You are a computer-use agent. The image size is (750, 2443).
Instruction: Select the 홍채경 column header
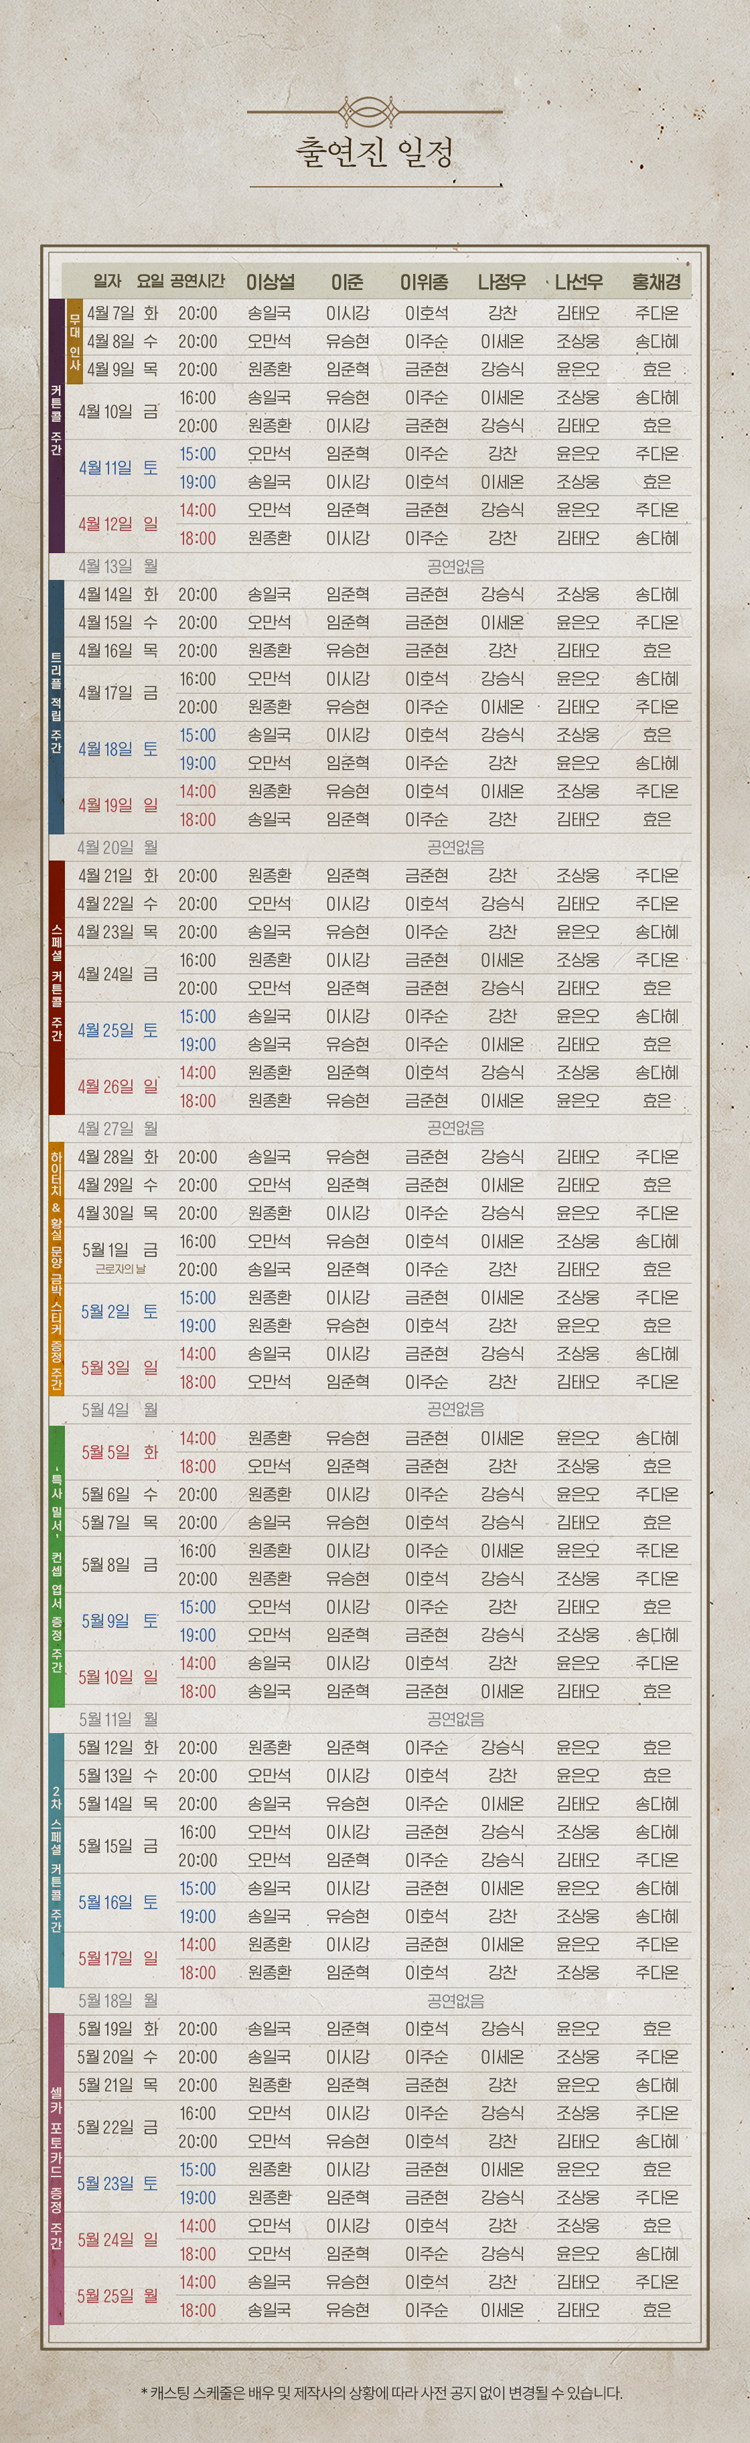click(x=656, y=282)
